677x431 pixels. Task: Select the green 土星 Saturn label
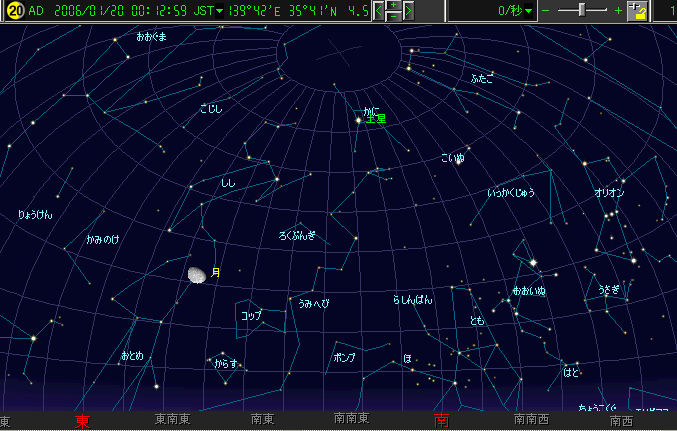click(x=376, y=119)
